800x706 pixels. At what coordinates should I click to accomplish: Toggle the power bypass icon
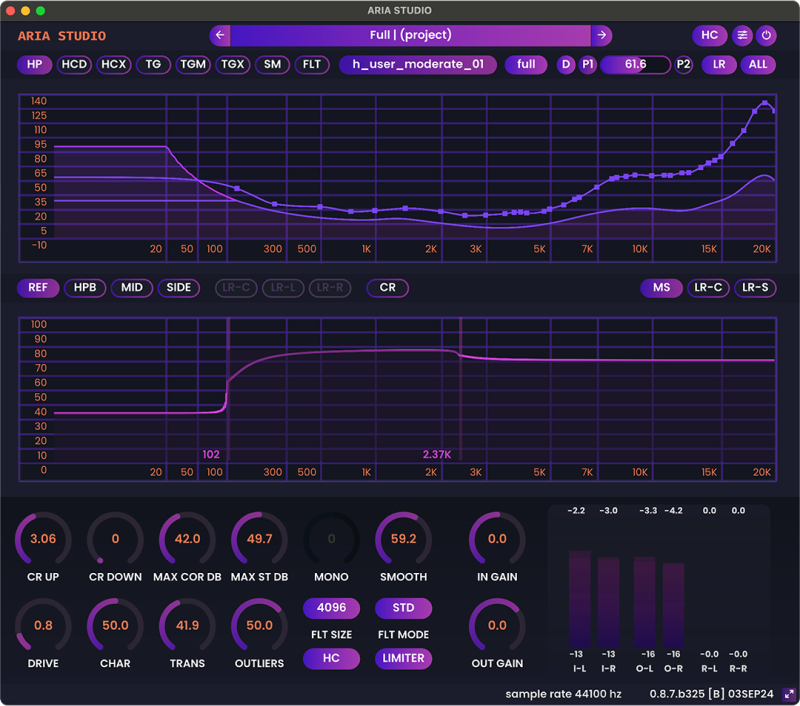(766, 35)
